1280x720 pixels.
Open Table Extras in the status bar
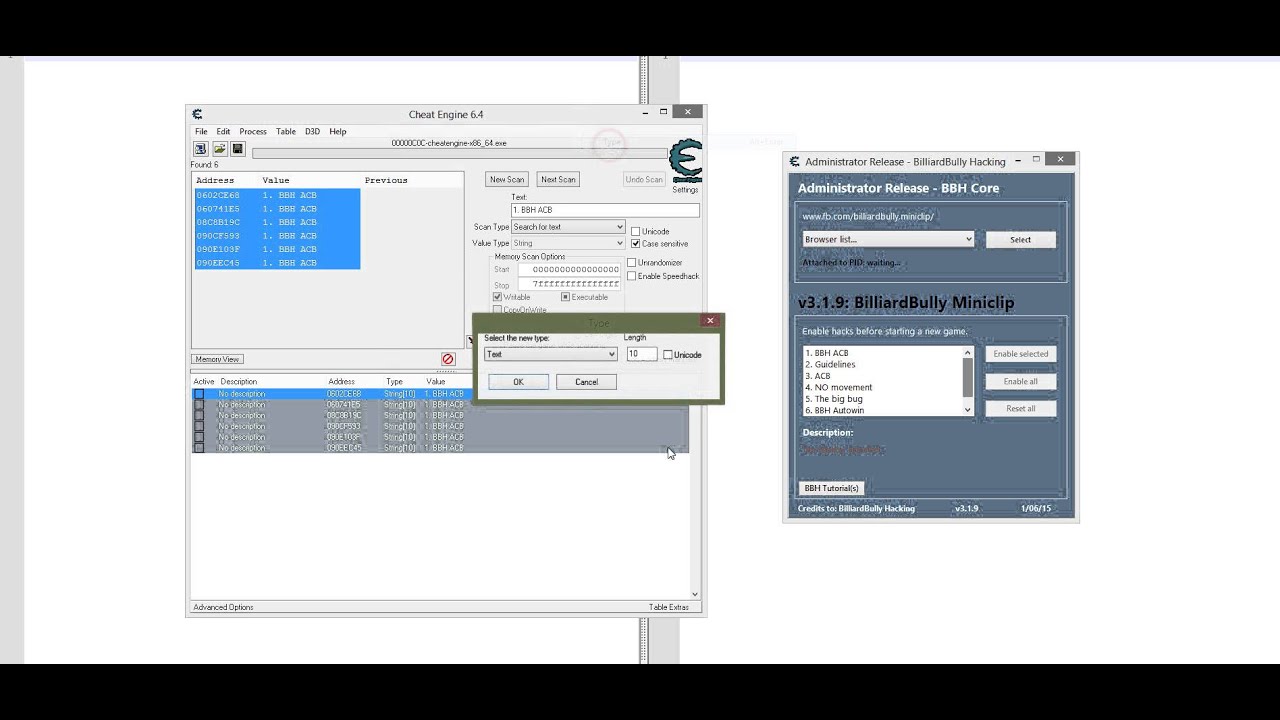669,607
